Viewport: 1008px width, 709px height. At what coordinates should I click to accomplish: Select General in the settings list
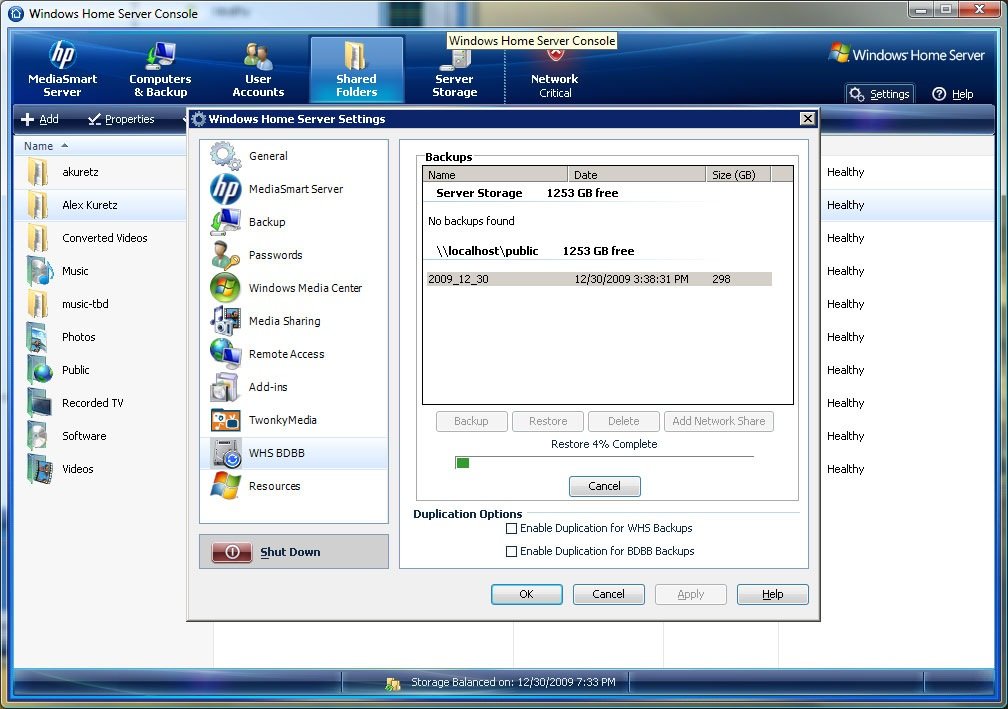[x=294, y=156]
